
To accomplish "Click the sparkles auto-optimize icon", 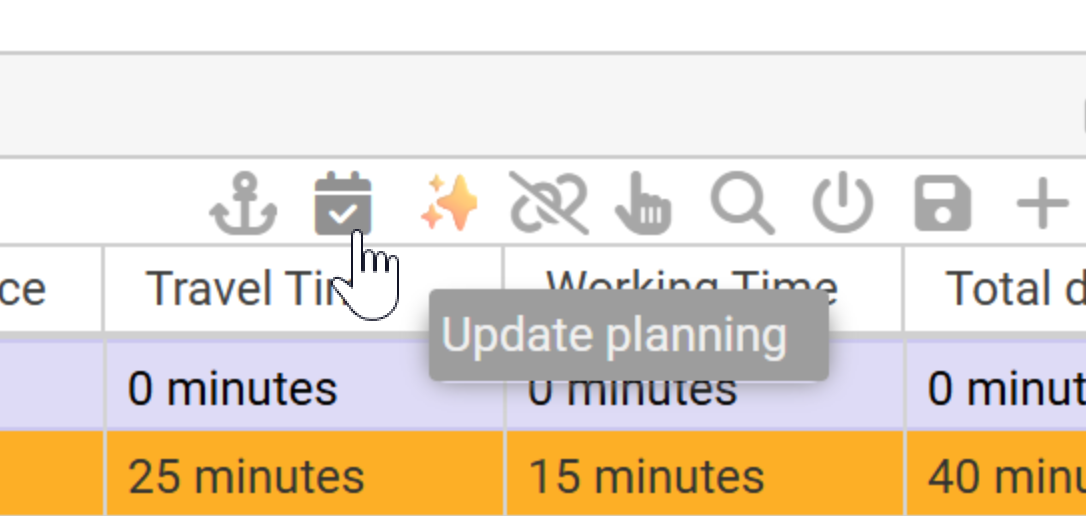I will (x=449, y=203).
